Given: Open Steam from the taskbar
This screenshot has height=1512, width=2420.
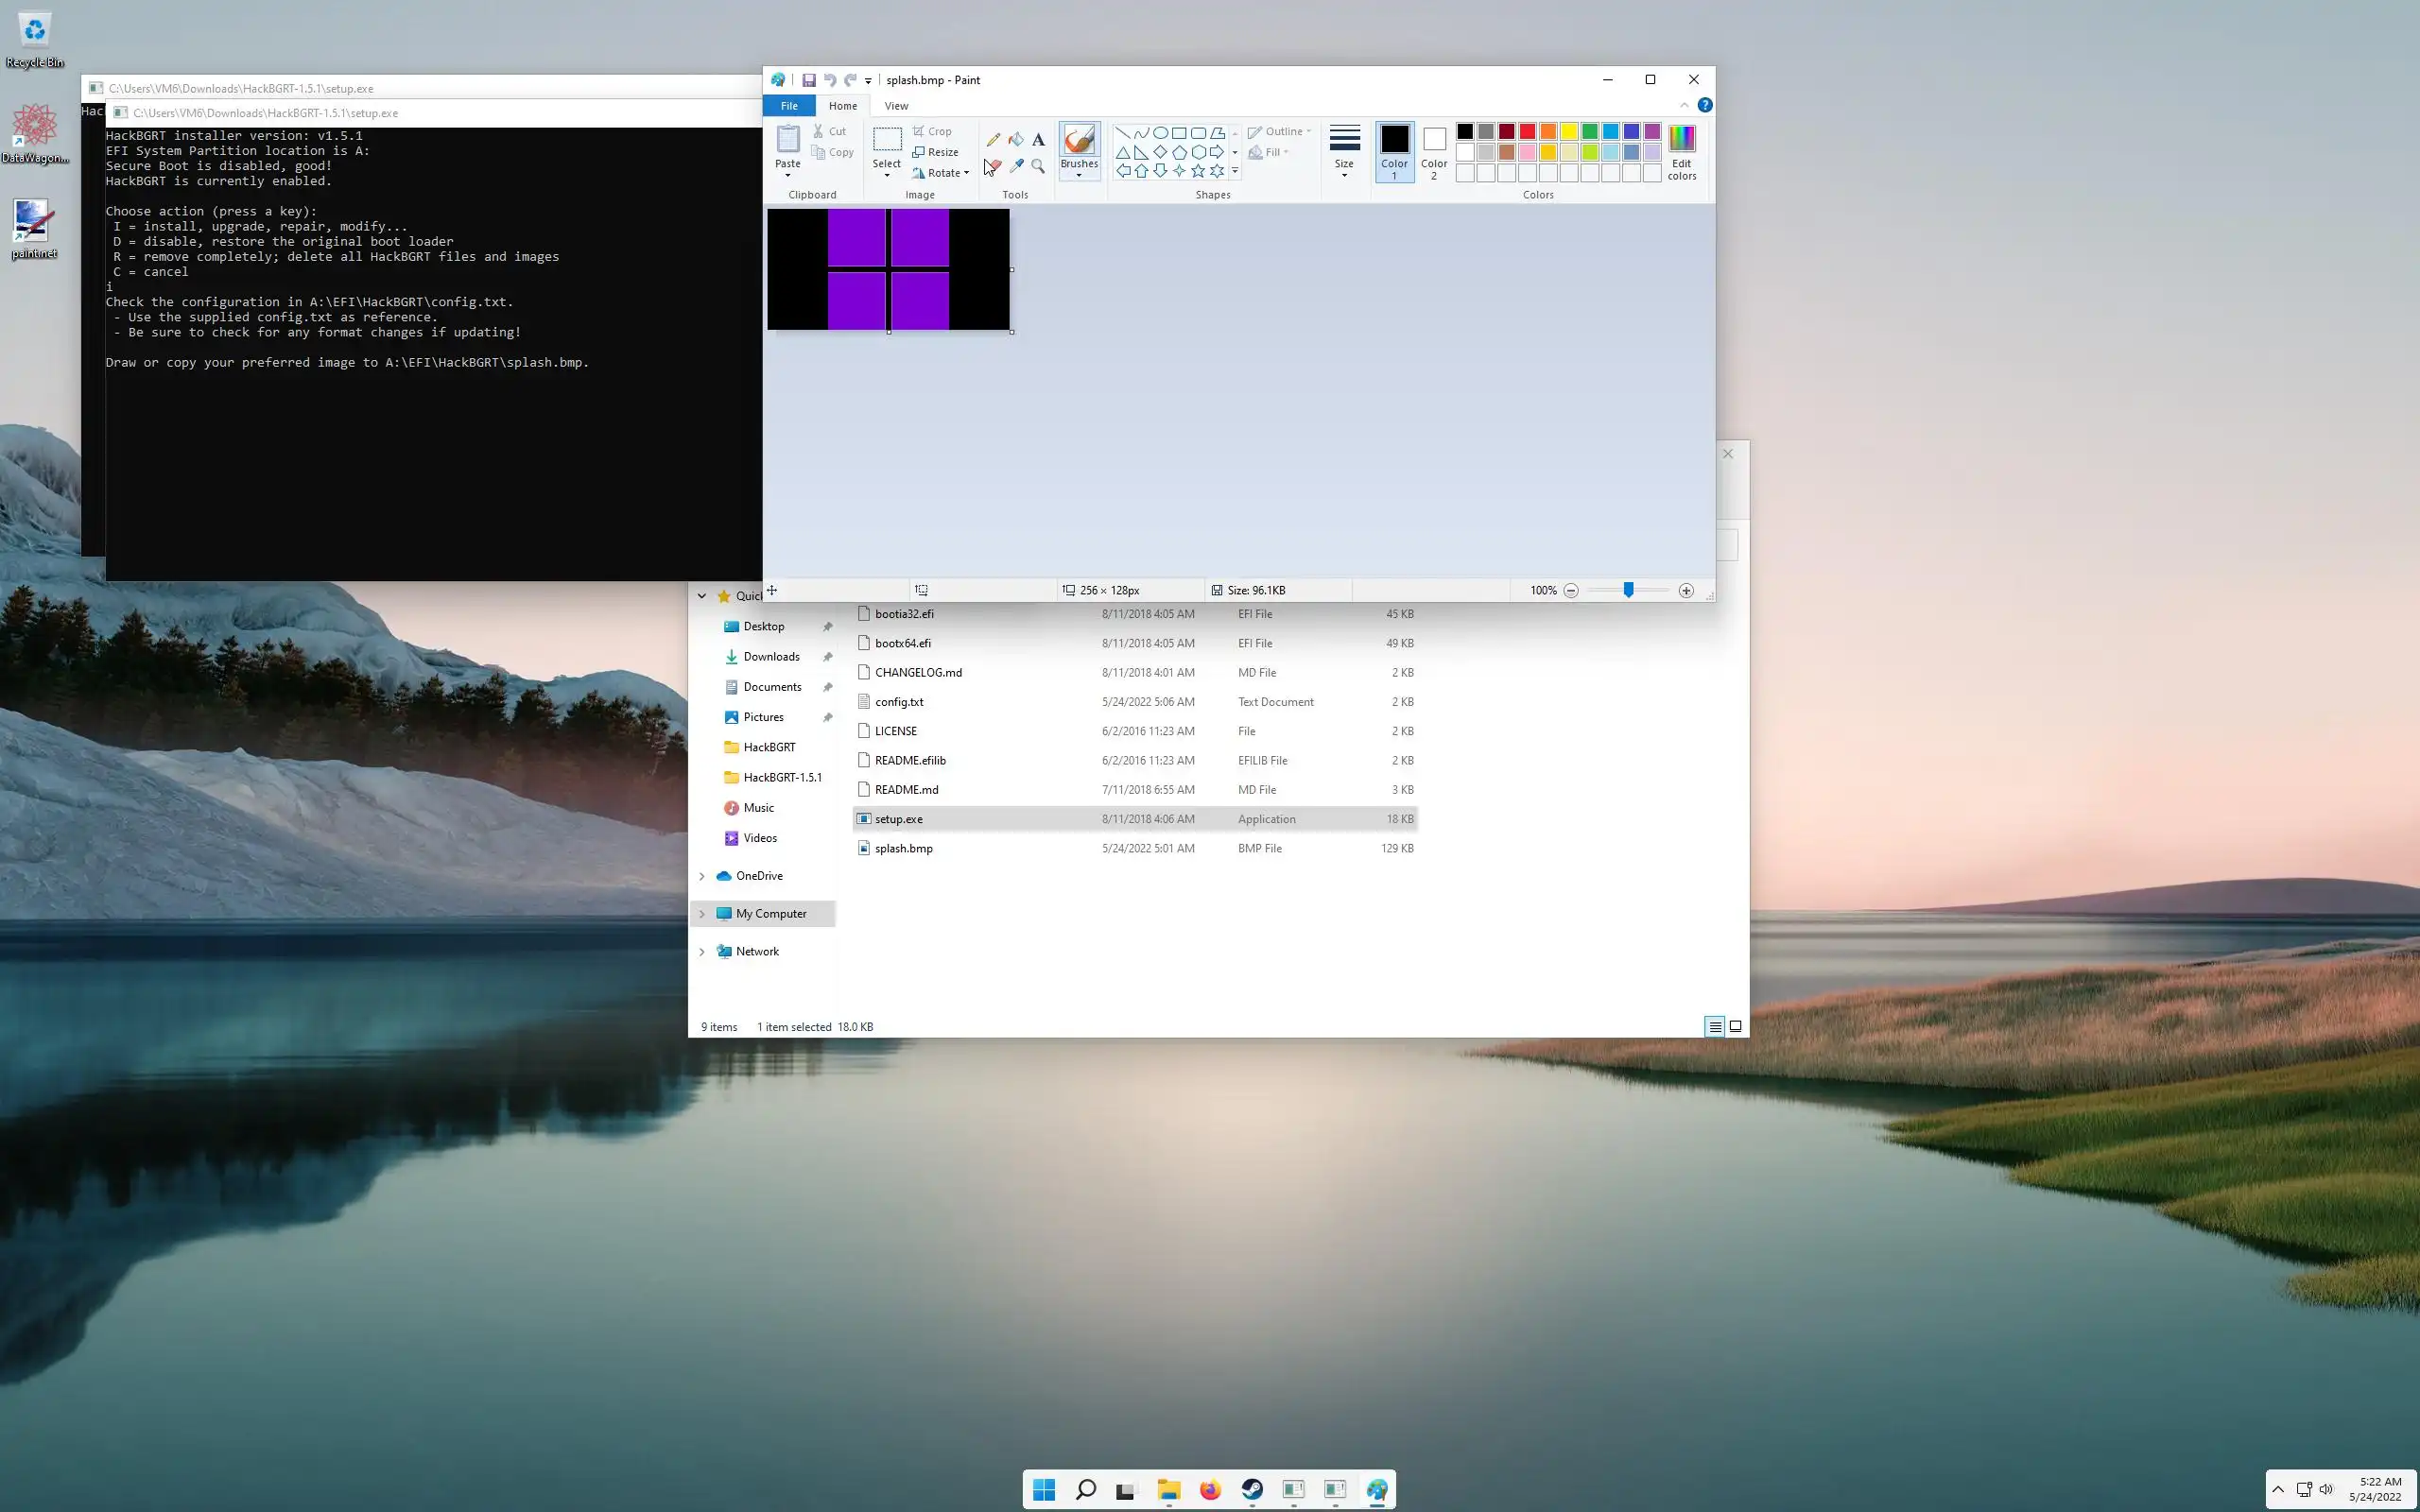Looking at the screenshot, I should [x=1252, y=1490].
